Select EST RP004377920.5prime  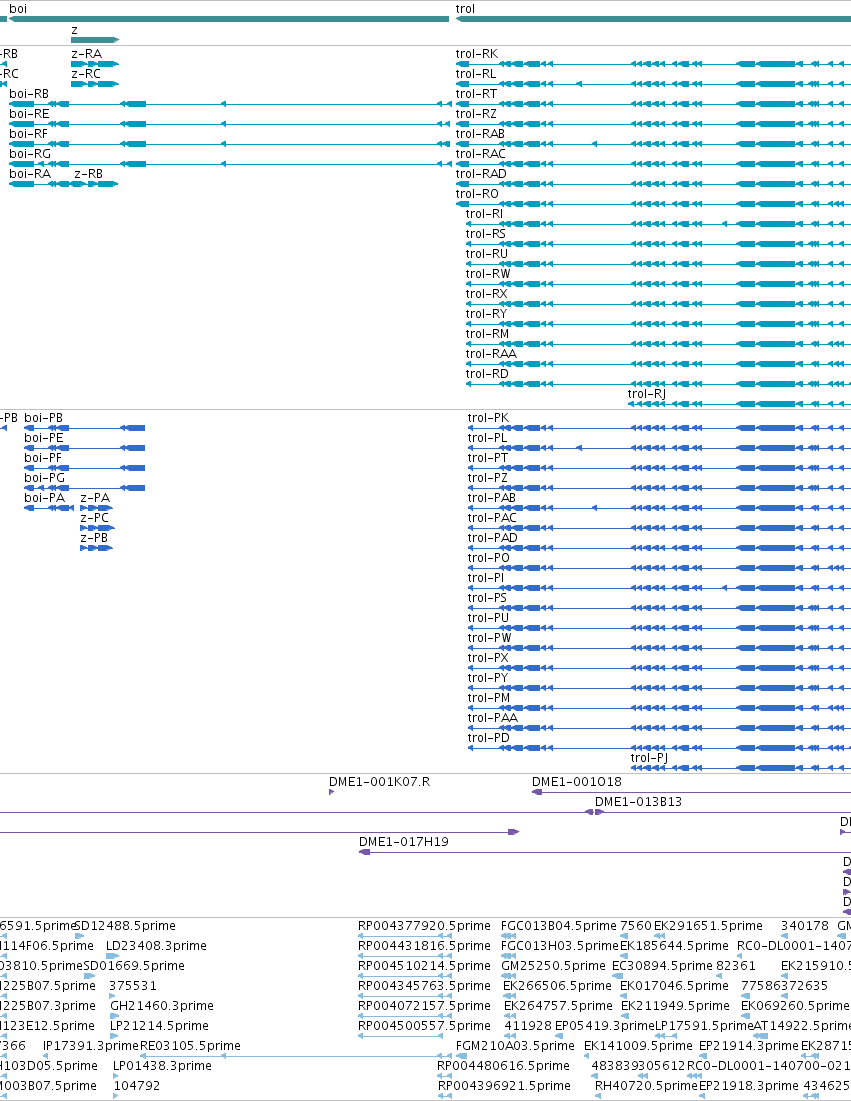405,936
